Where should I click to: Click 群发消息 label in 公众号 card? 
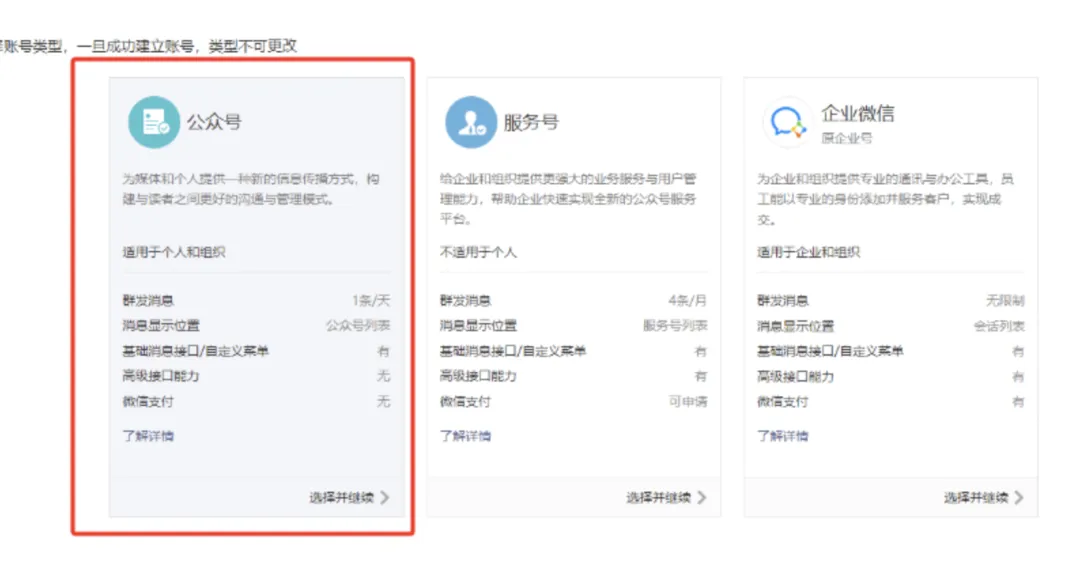click(x=148, y=300)
